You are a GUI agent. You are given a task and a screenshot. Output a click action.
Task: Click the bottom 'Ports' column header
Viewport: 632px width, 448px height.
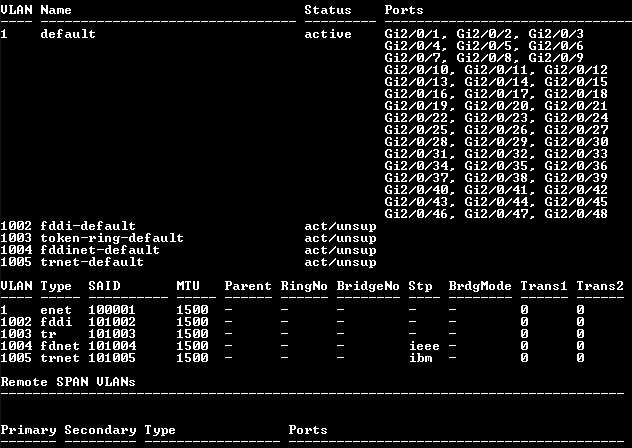(308, 430)
